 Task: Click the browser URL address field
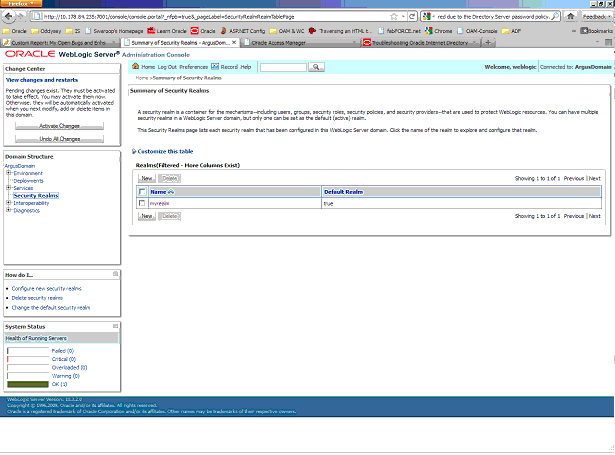point(212,16)
